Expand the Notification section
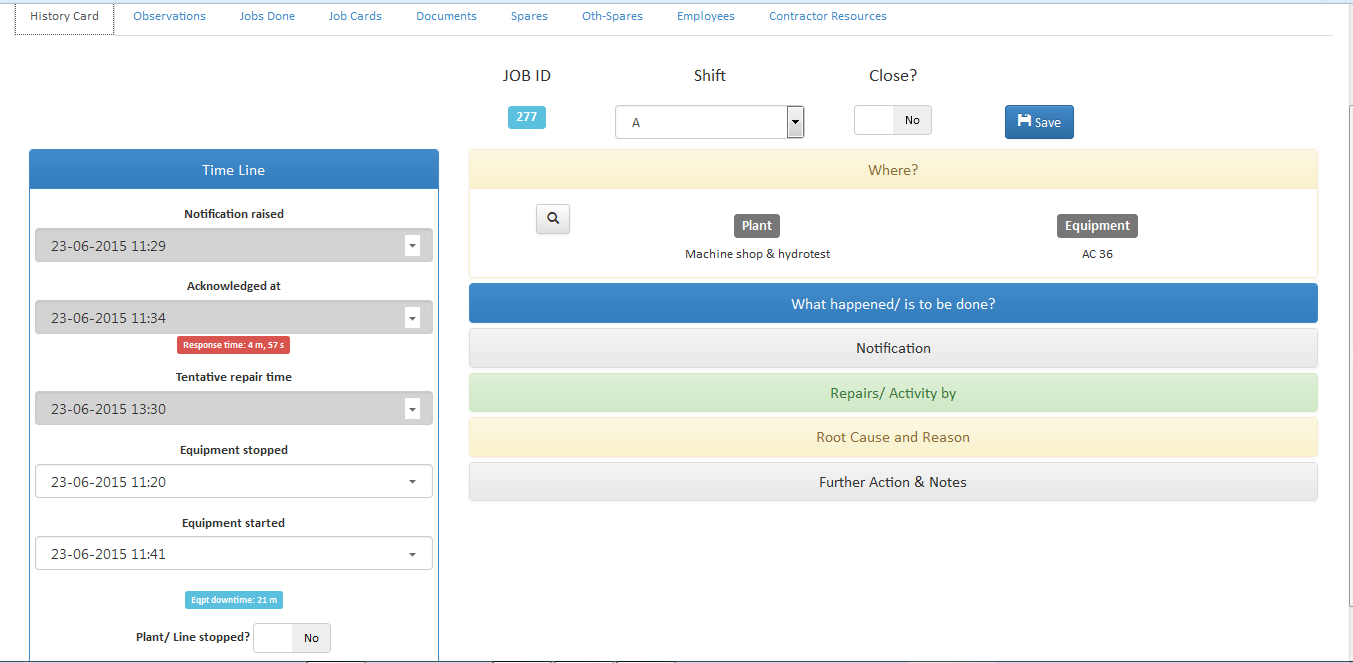The width and height of the screenshot is (1353, 663). (x=893, y=348)
